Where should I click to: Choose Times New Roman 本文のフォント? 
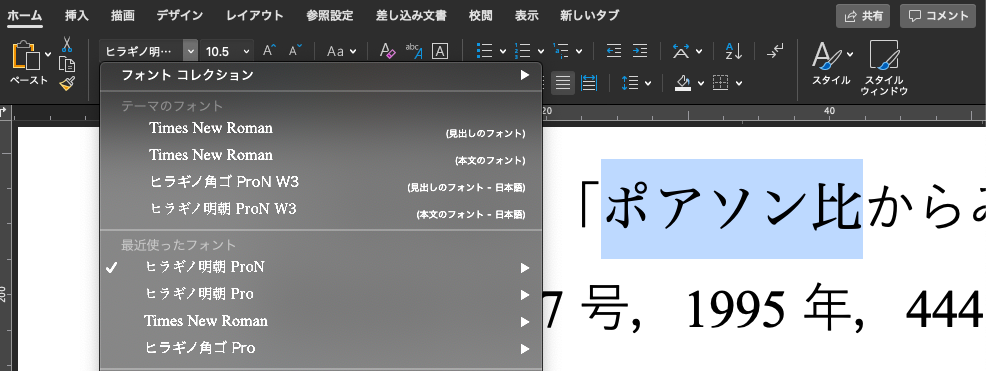point(321,155)
